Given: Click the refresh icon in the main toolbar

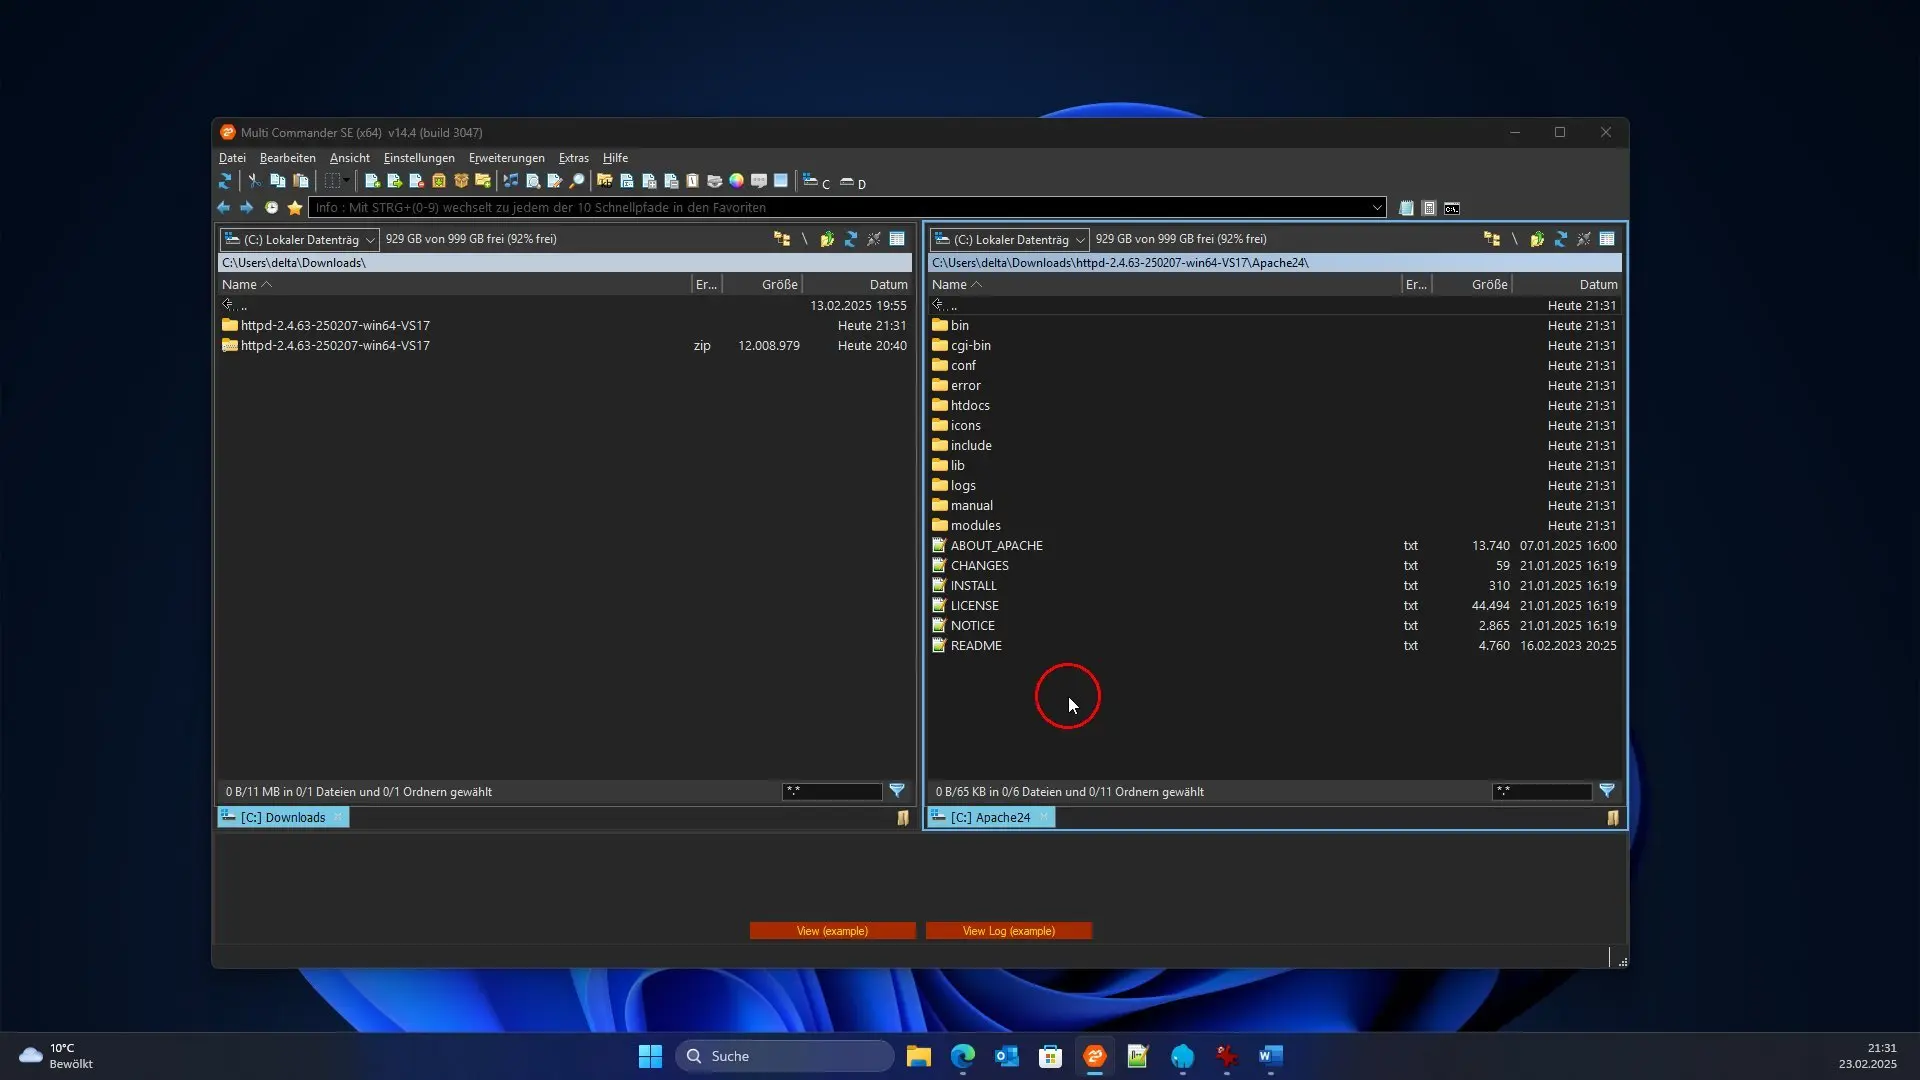Looking at the screenshot, I should click(x=225, y=181).
